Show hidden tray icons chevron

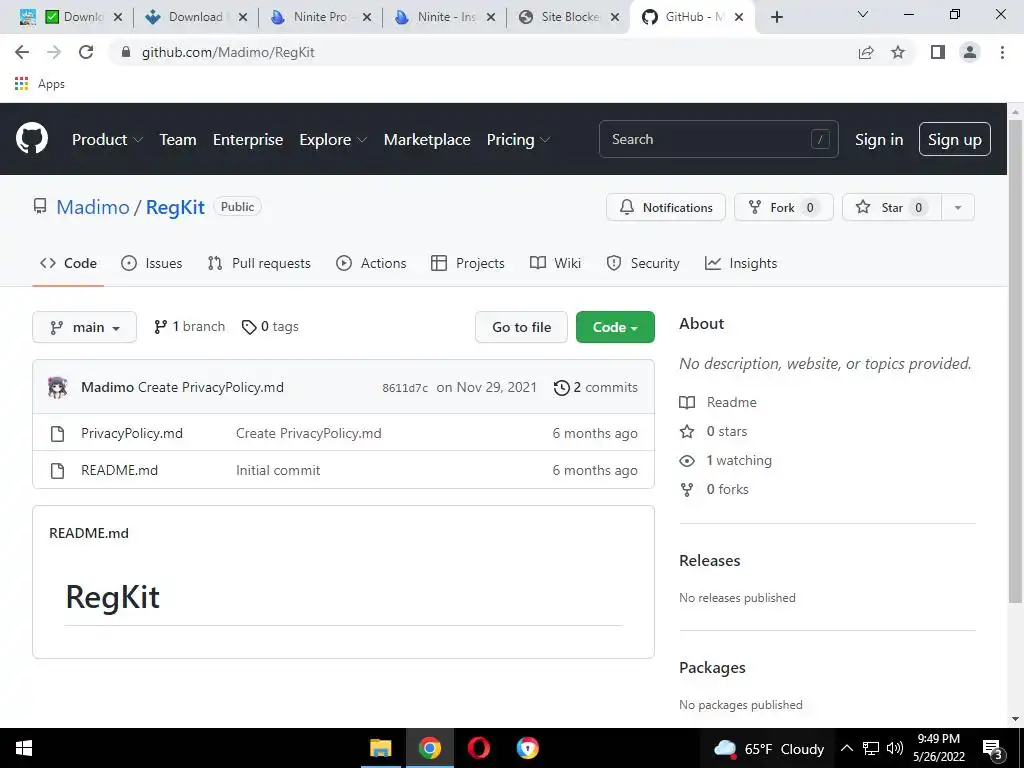point(846,748)
